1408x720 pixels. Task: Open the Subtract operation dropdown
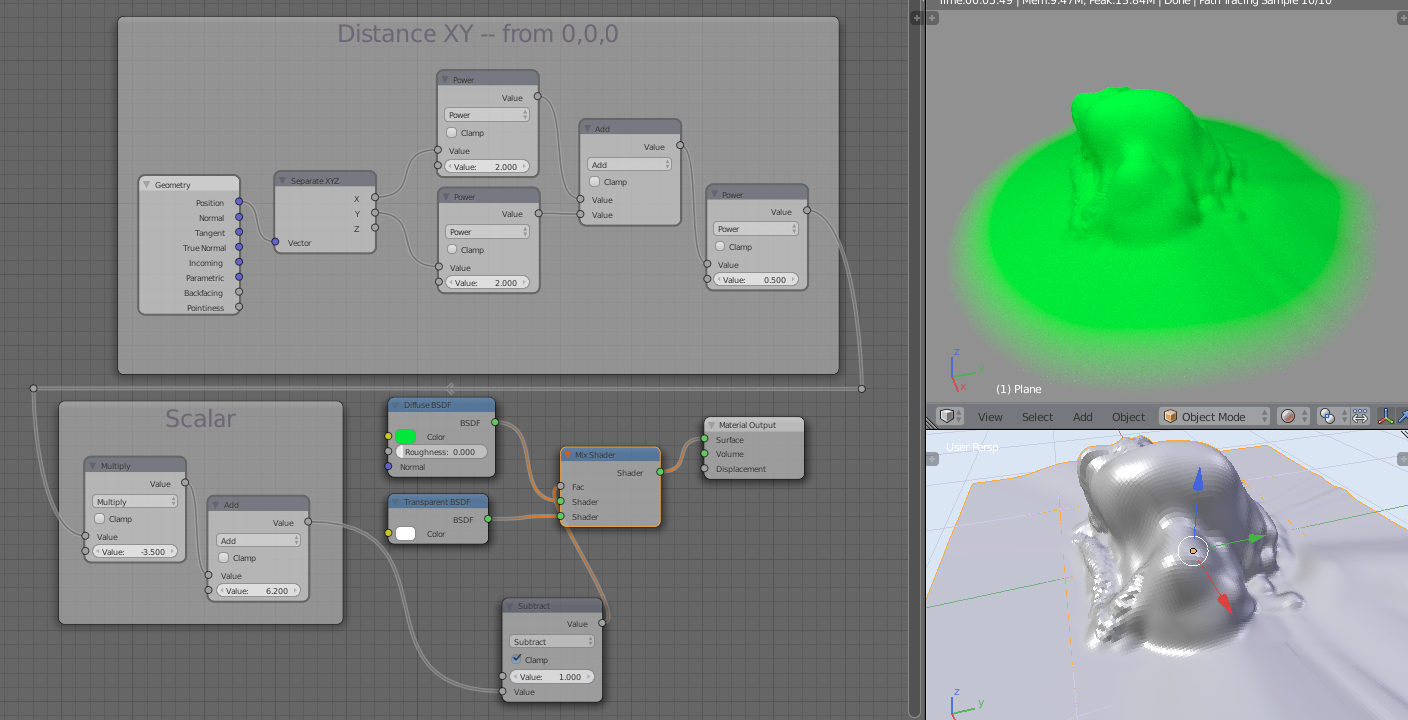pos(552,641)
